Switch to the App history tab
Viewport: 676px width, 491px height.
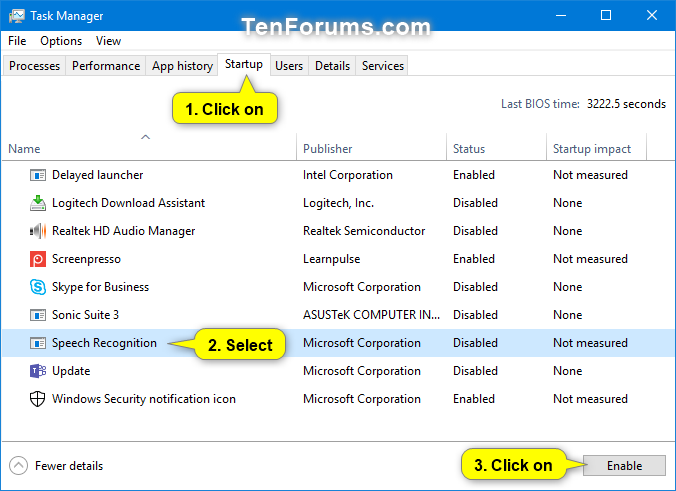(x=182, y=66)
